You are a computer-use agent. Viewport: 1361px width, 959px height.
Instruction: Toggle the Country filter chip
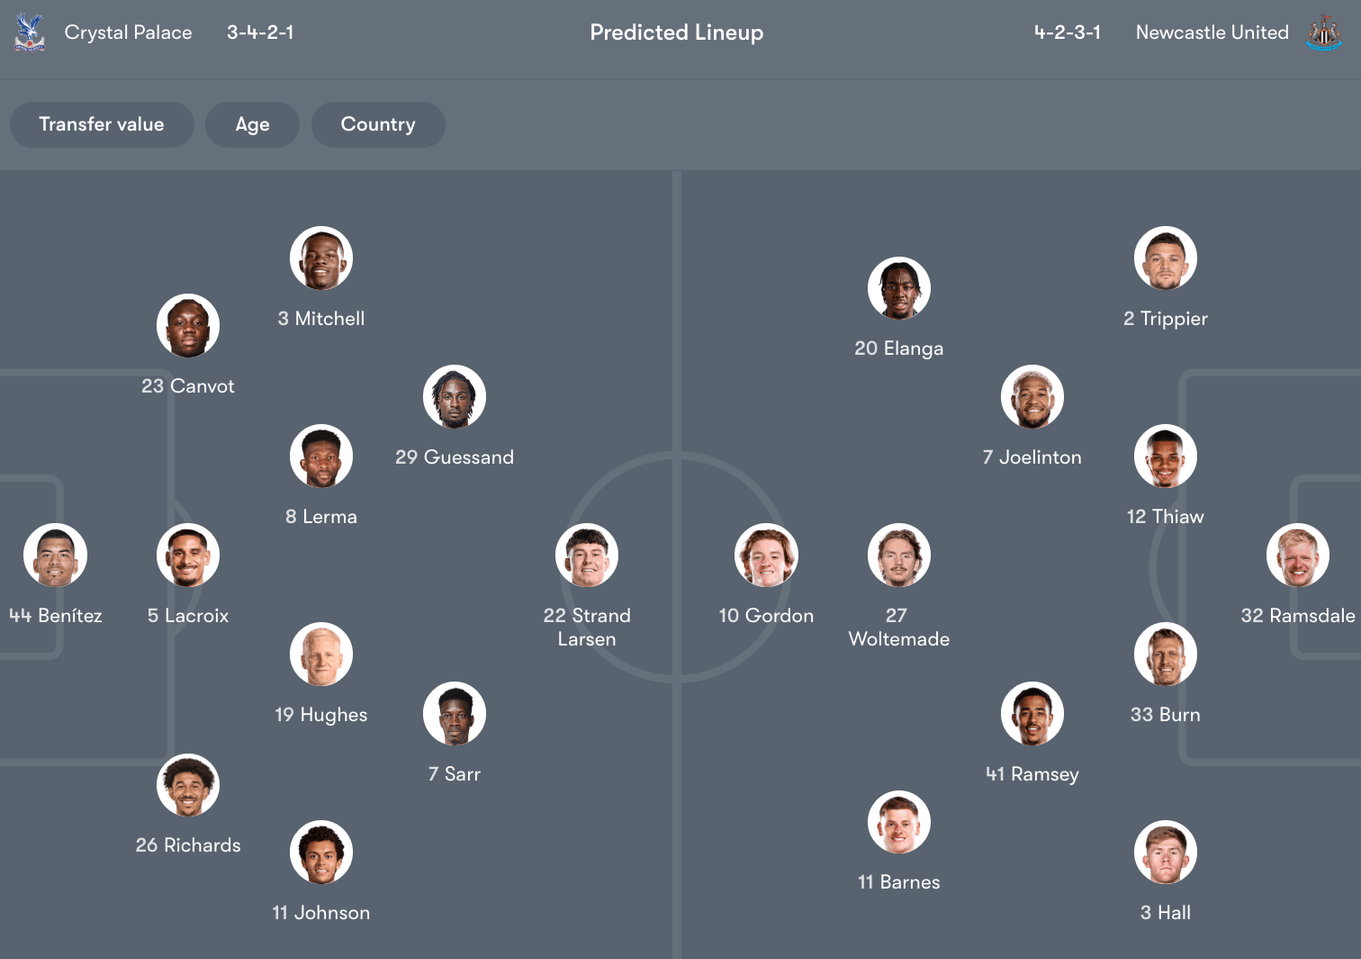pos(378,124)
